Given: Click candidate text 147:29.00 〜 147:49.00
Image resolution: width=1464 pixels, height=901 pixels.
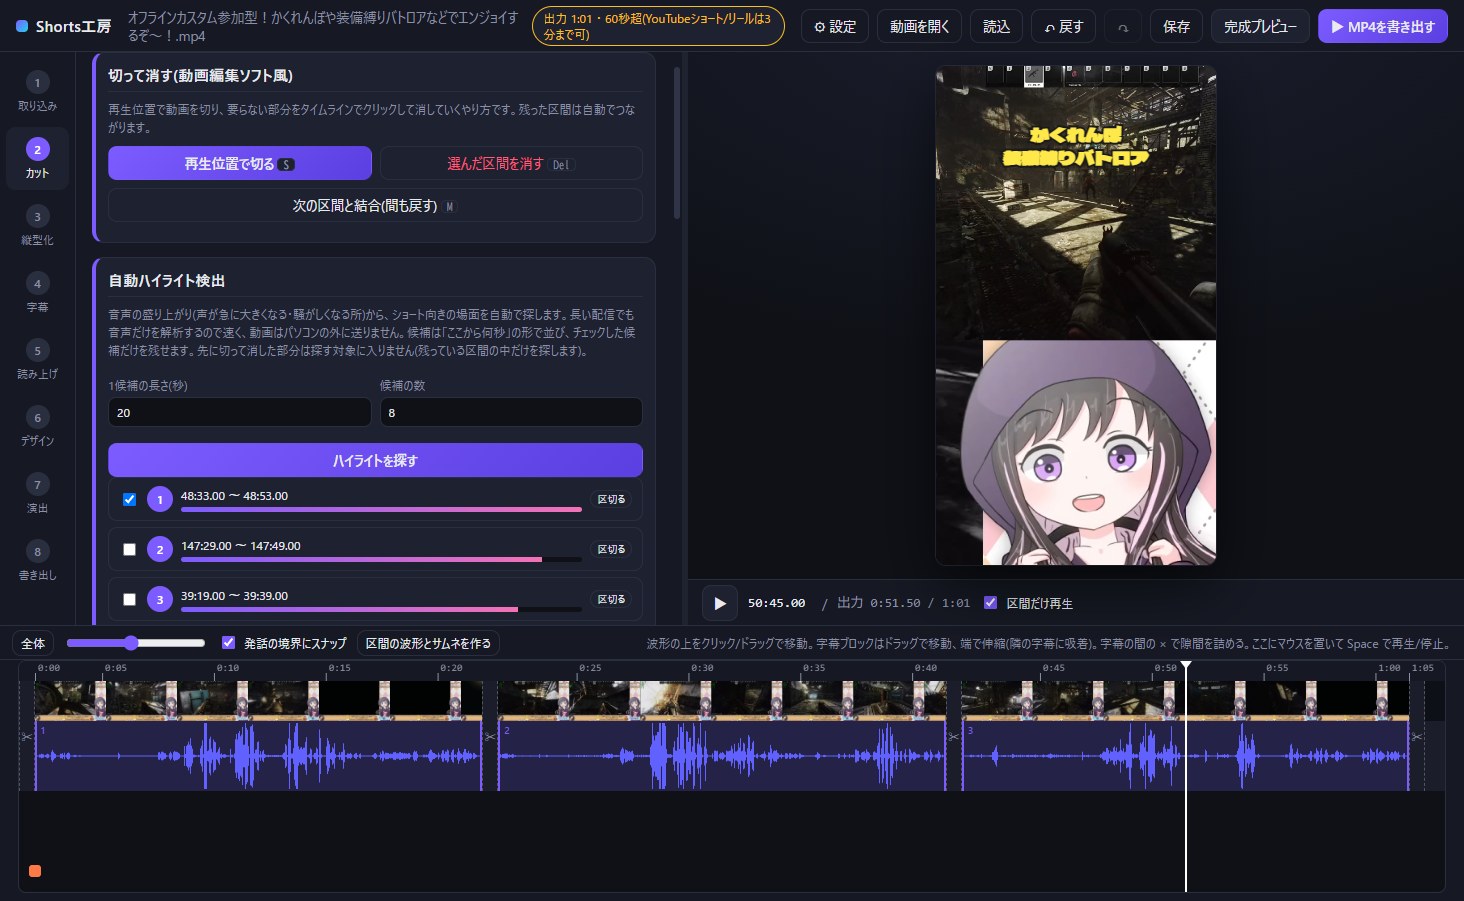Looking at the screenshot, I should point(241,546).
